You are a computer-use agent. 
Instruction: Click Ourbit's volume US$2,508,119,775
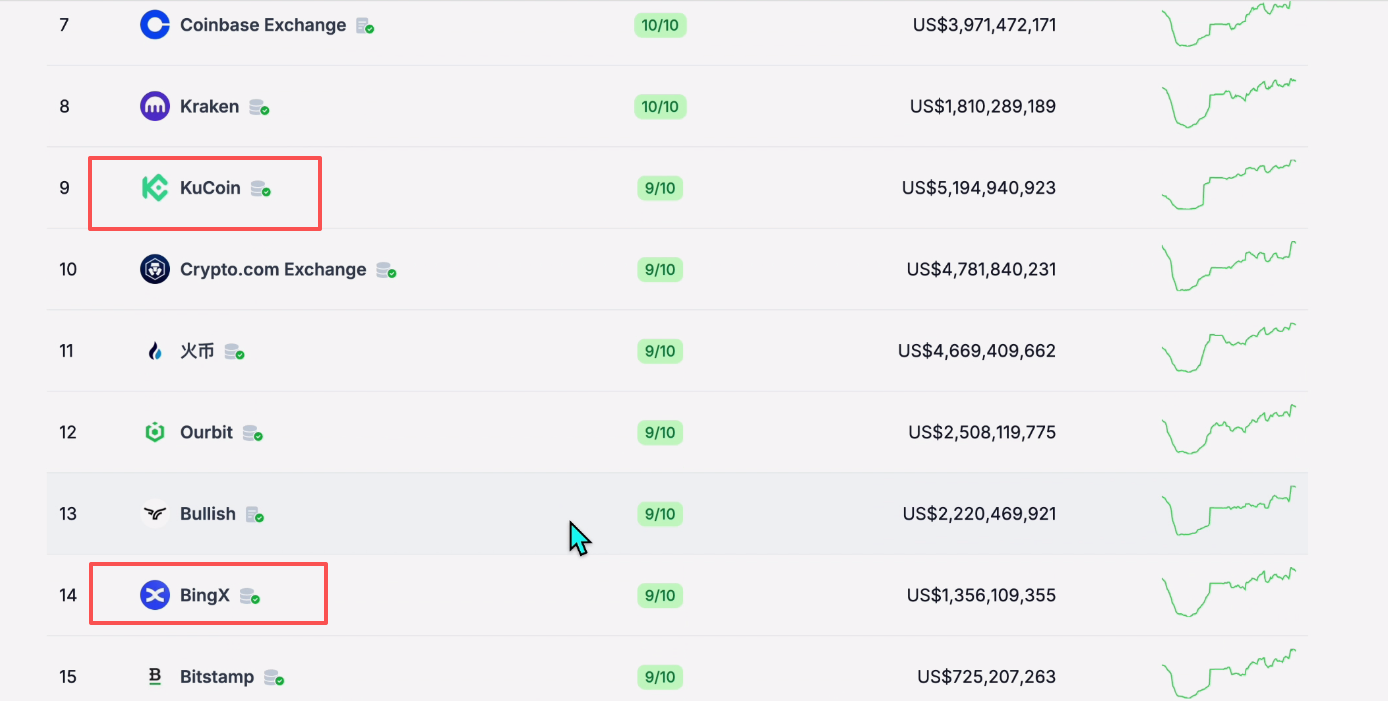tap(982, 432)
